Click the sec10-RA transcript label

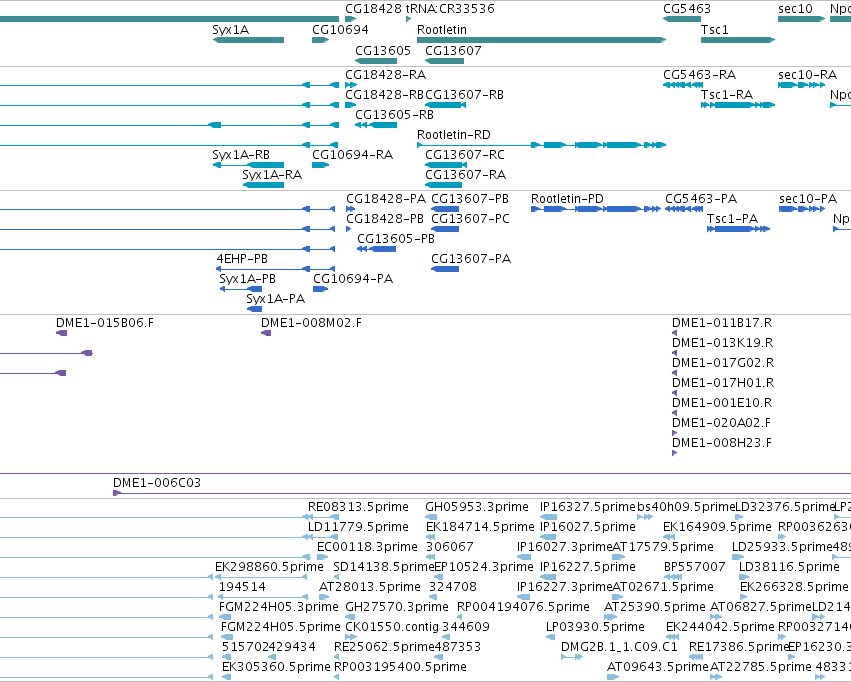point(807,74)
